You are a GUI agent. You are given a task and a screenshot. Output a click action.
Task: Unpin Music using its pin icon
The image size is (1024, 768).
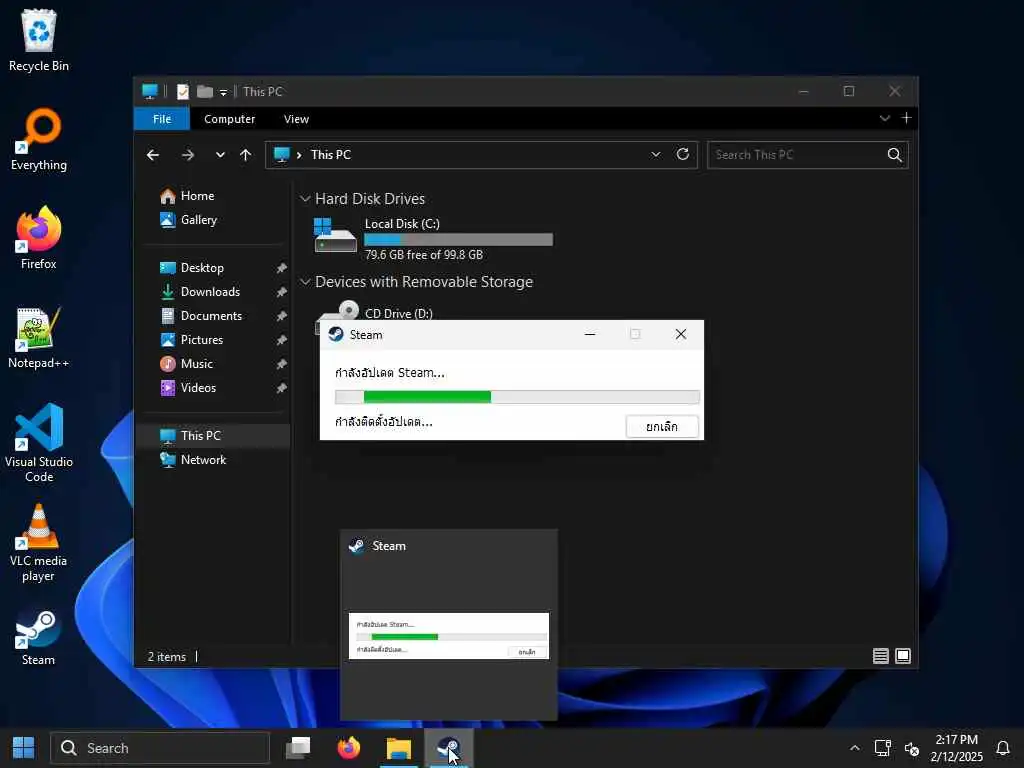pyautogui.click(x=281, y=364)
